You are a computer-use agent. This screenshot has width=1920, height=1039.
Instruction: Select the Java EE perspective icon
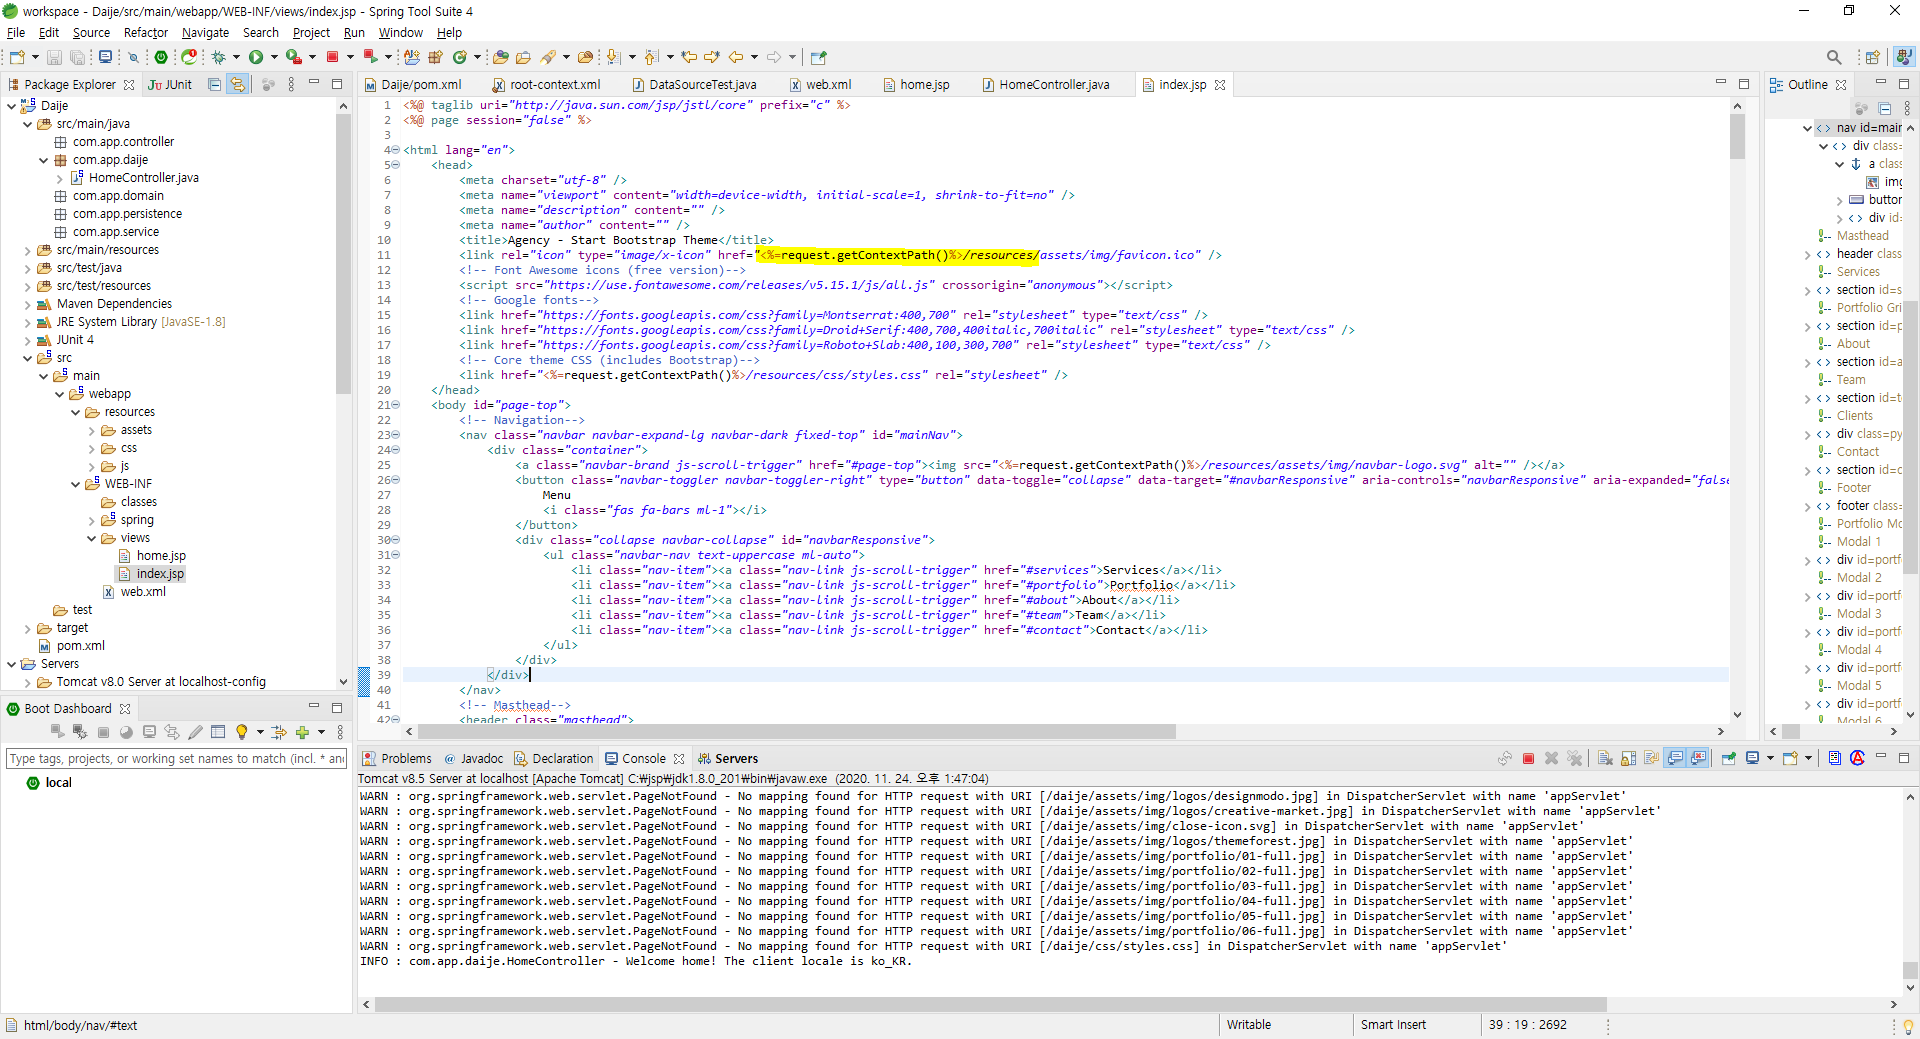[x=1904, y=58]
